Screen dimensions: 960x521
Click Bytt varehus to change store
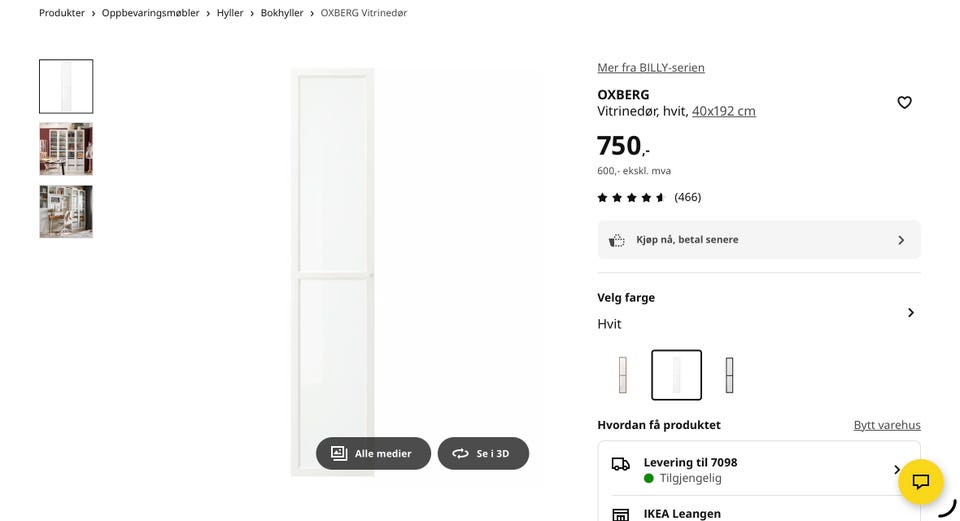click(x=887, y=425)
